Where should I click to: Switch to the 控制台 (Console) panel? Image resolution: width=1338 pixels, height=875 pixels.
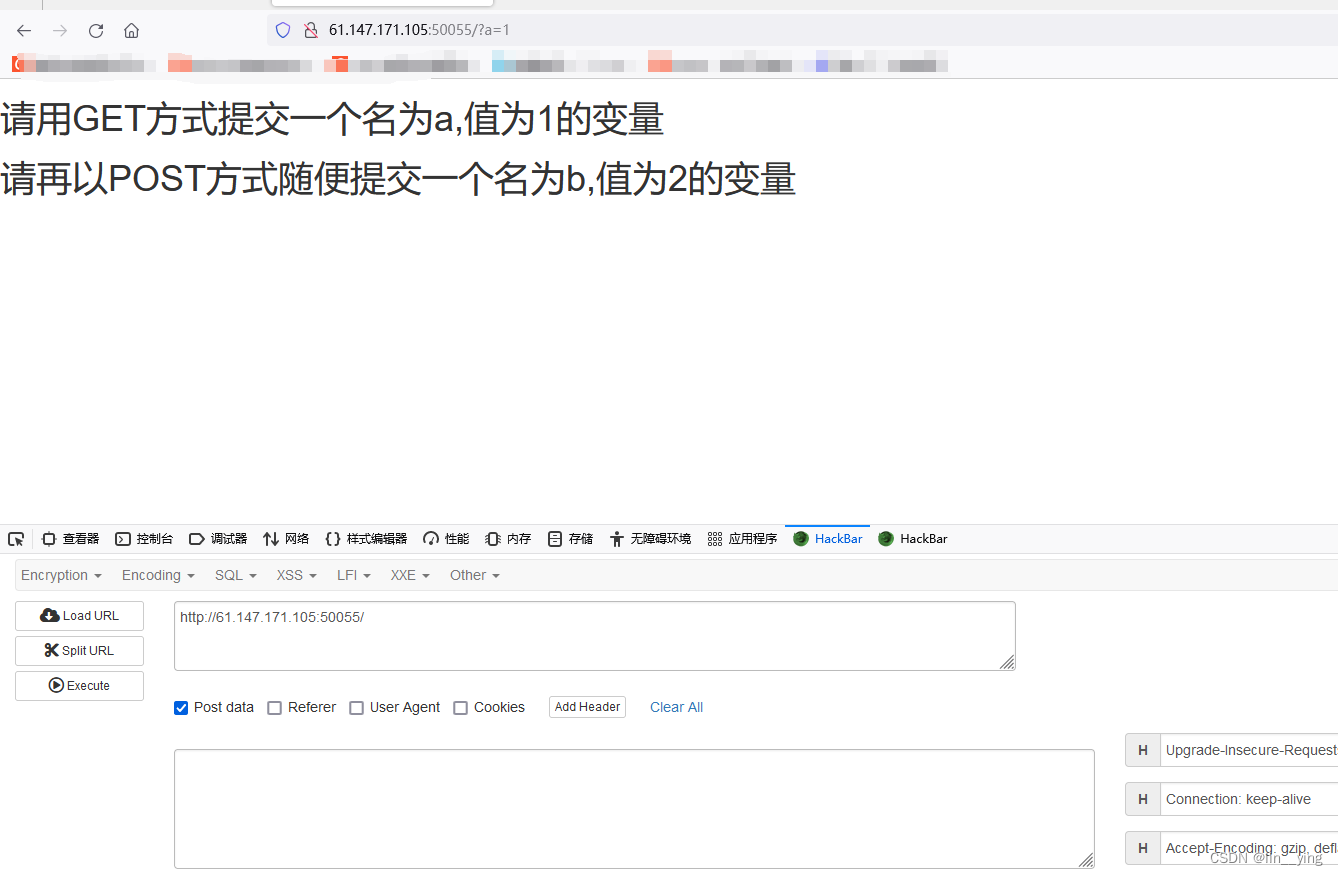pos(144,538)
